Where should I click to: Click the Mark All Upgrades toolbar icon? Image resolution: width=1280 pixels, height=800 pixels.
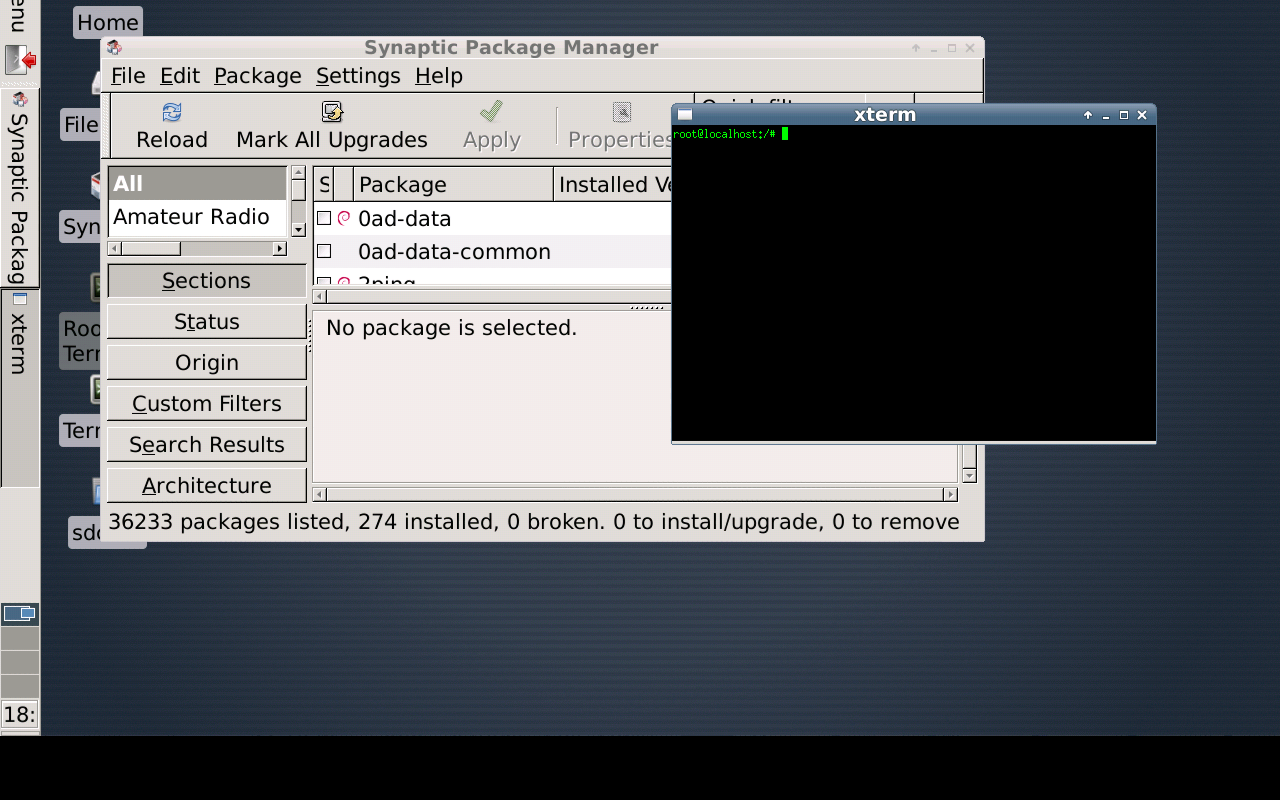pos(331,112)
